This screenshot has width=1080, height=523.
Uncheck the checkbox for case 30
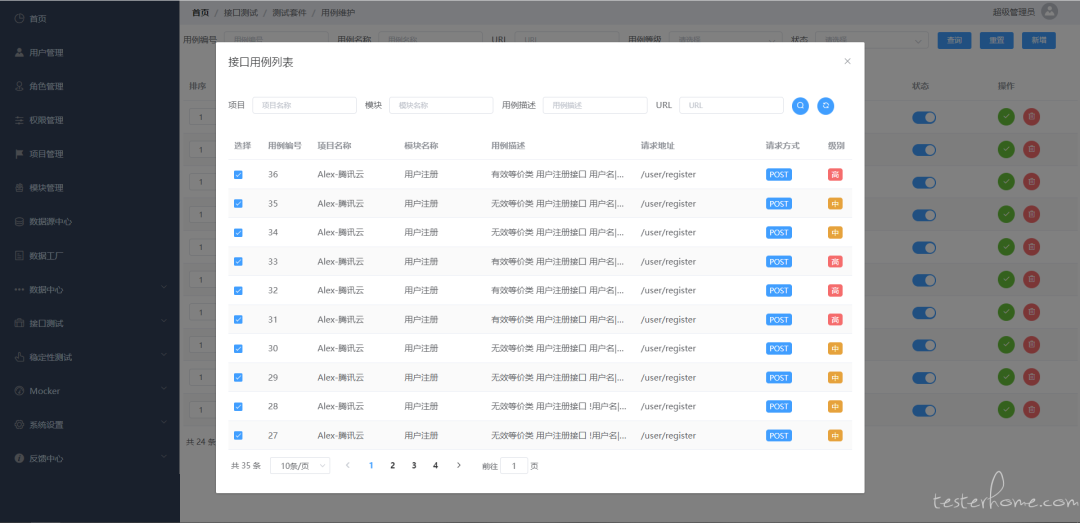pyautogui.click(x=238, y=349)
